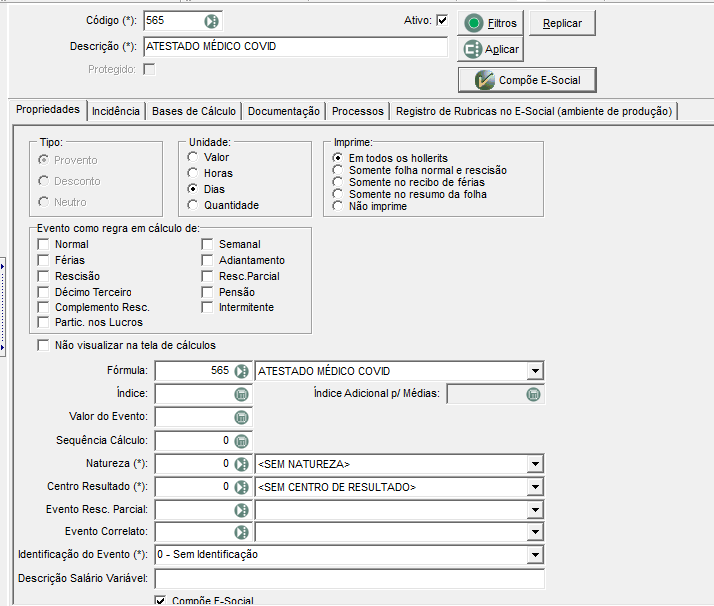This screenshot has height=606, width=714.
Task: Click the Evento Correlato lookup arrow icon
Action: 241,532
